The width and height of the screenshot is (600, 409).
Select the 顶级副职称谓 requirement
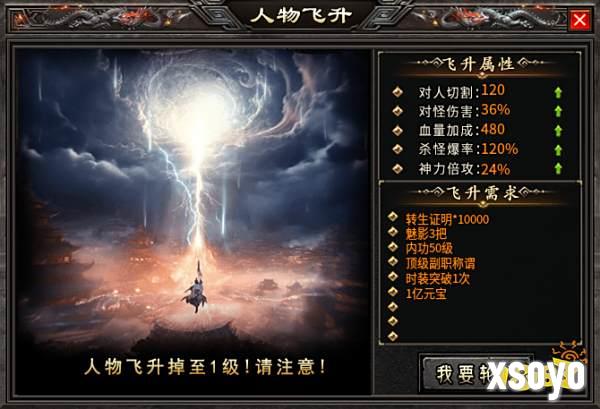point(440,264)
